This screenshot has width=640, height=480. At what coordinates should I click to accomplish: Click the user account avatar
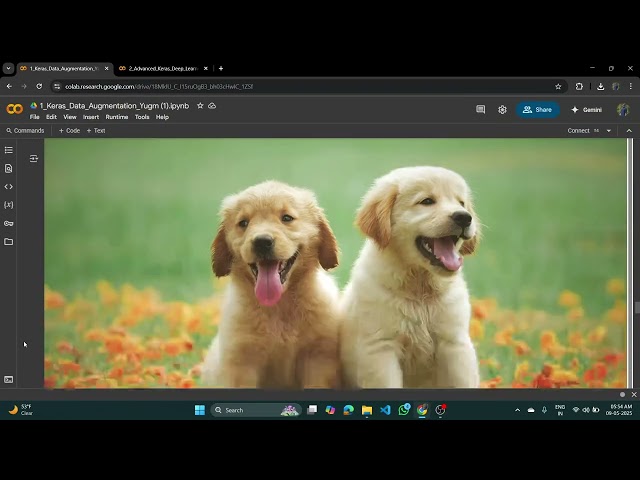623,109
